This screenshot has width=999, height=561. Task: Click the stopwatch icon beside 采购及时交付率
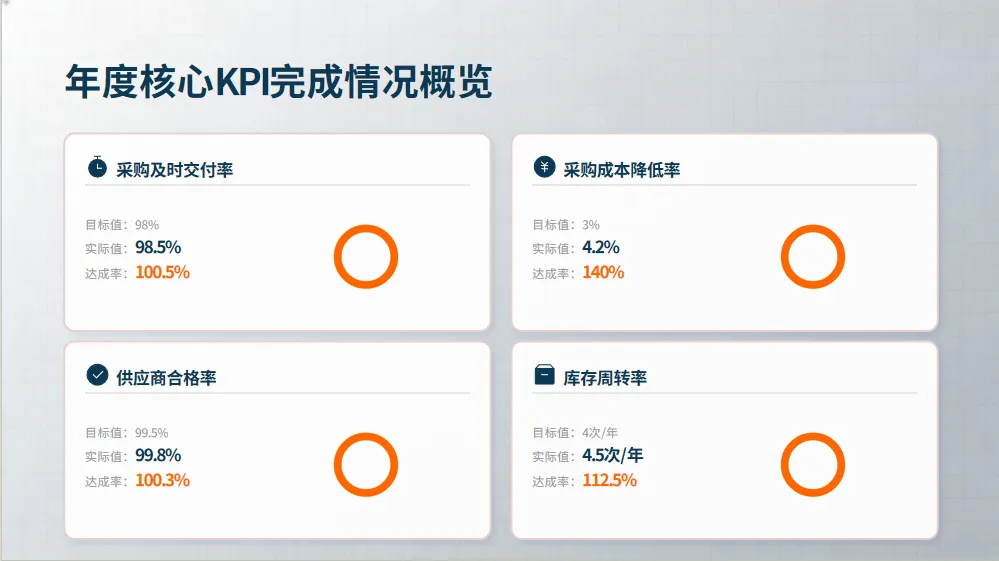coord(97,167)
